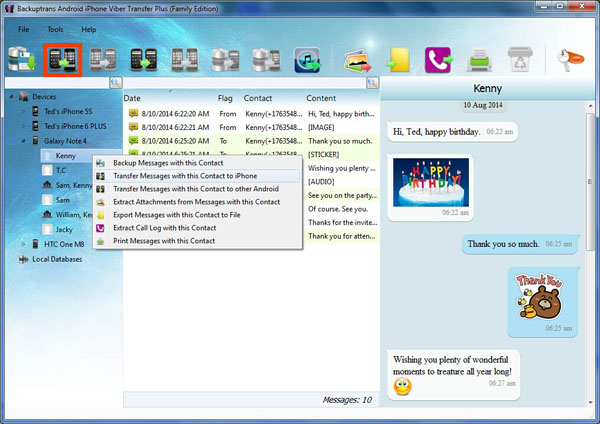The height and width of the screenshot is (424, 600).
Task: Select the T.C contact
Action: click(61, 170)
